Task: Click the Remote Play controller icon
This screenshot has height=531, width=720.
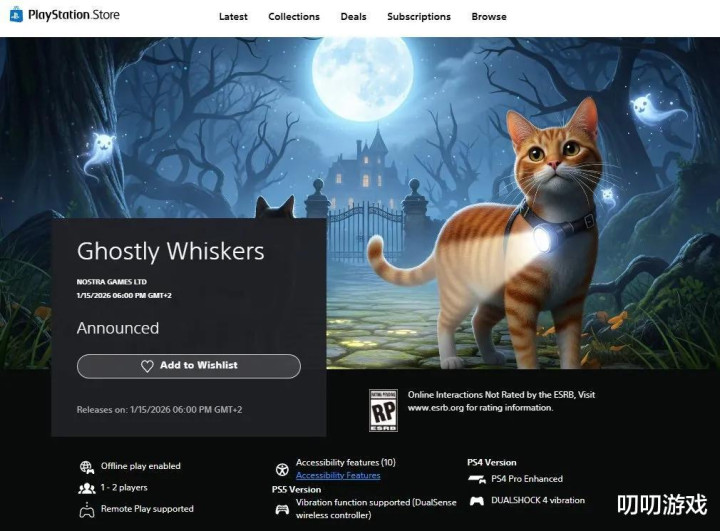Action: tap(87, 510)
